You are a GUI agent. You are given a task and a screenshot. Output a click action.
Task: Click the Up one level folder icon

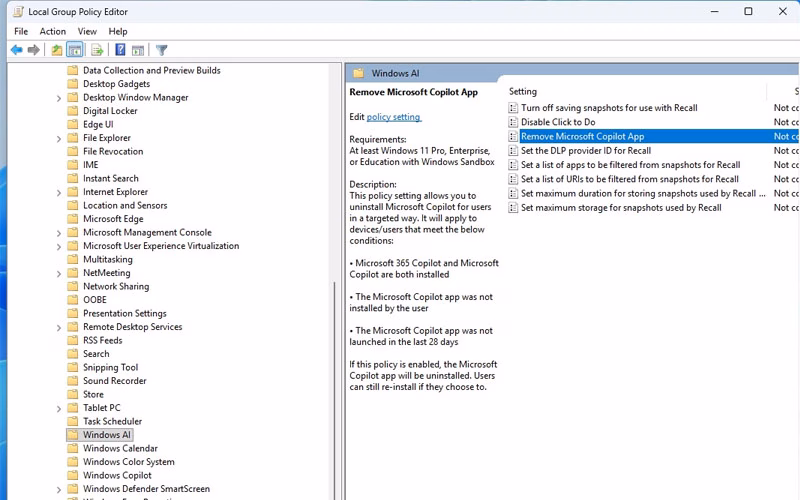tap(57, 50)
